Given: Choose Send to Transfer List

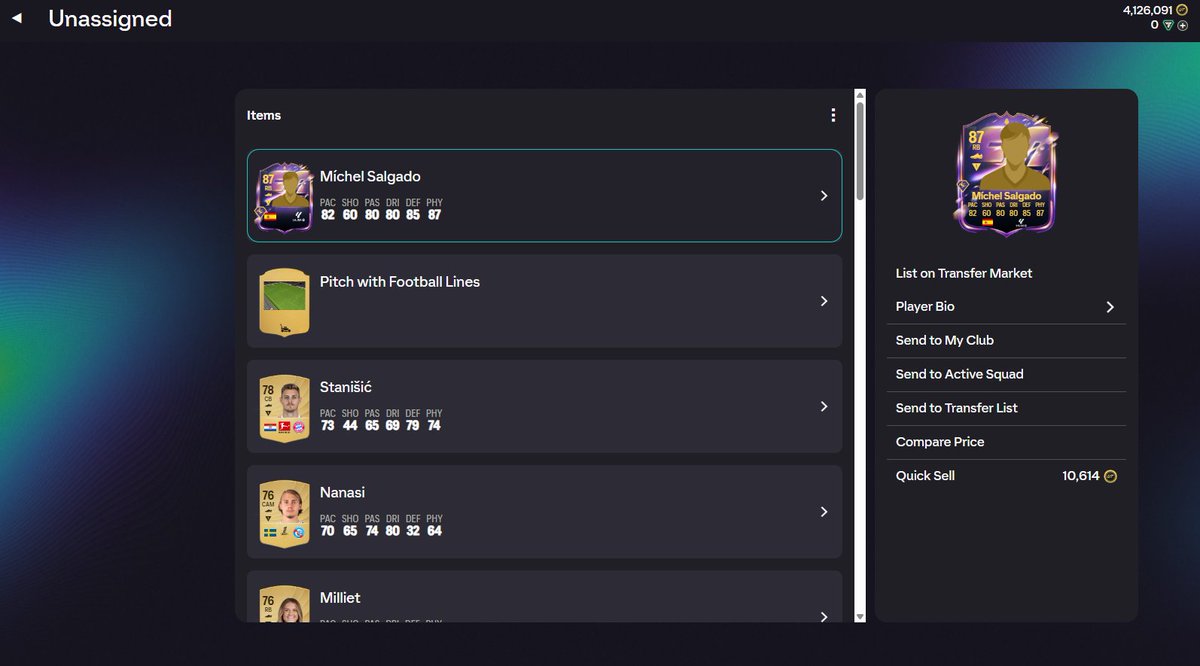Looking at the screenshot, I should [x=1006, y=408].
